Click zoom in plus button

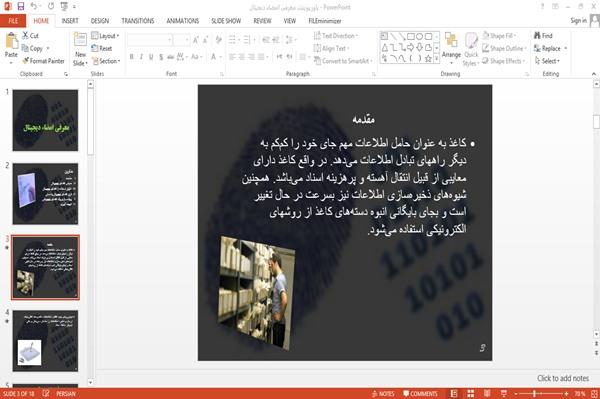point(566,394)
